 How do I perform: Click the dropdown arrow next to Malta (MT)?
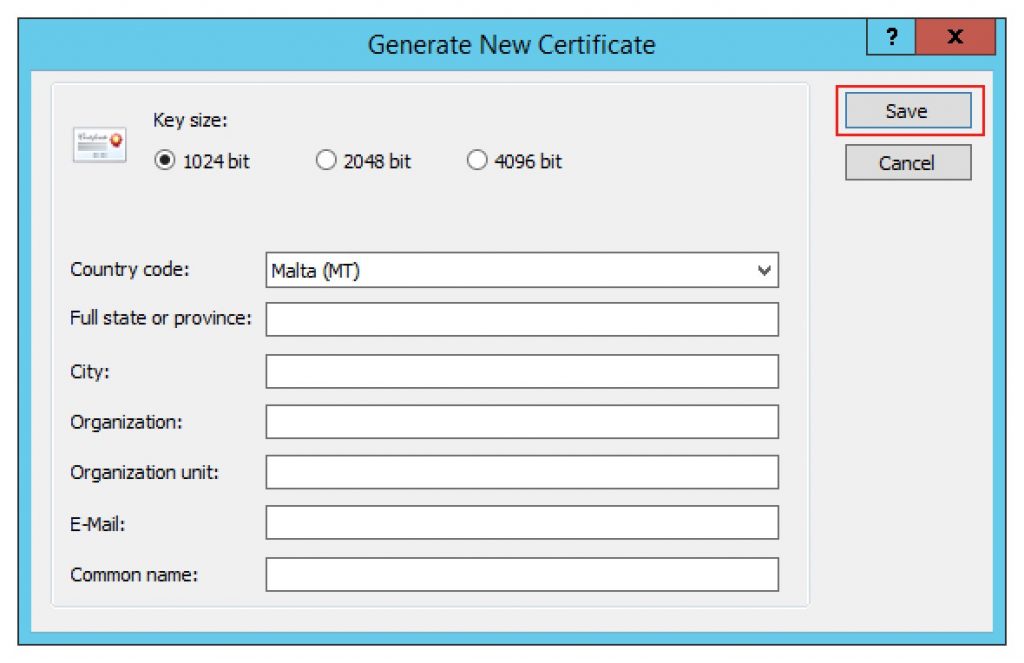(x=764, y=270)
